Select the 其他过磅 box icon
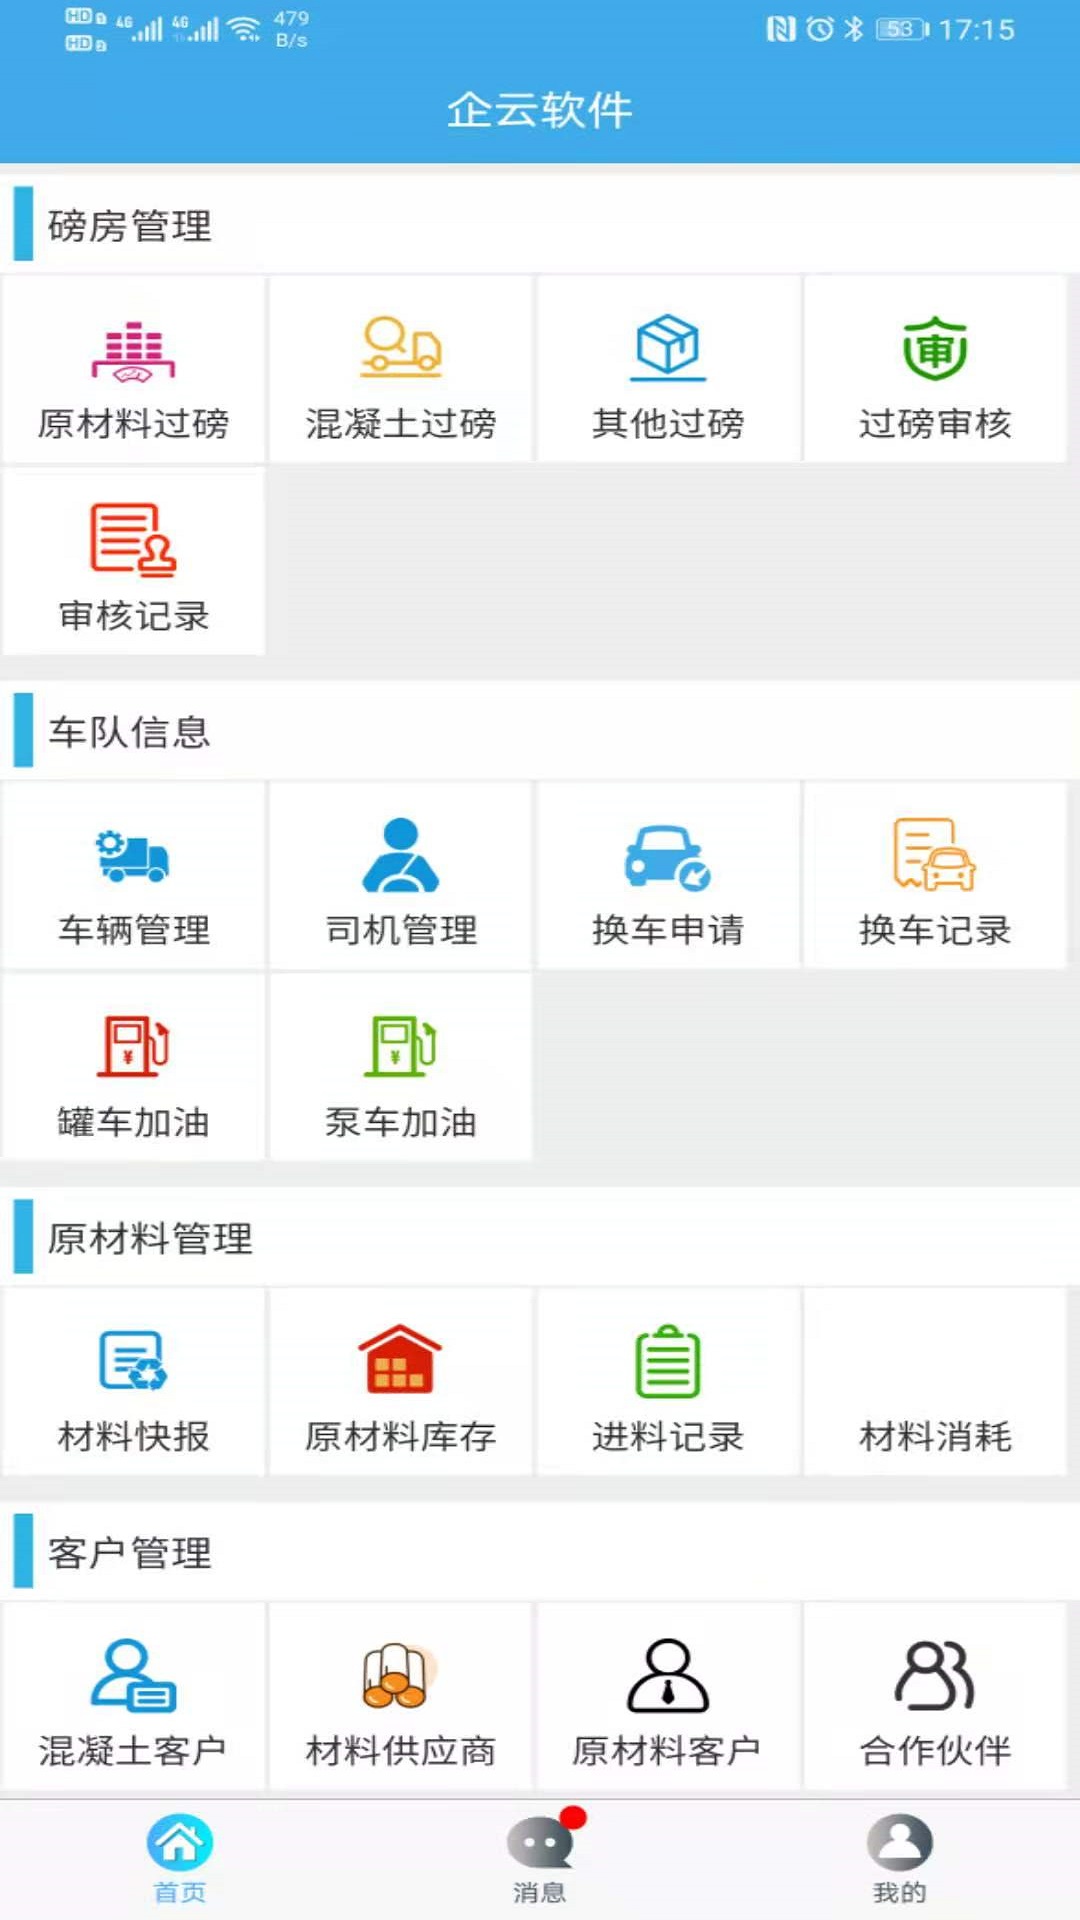Screen dimensions: 1080x1920 tap(667, 348)
